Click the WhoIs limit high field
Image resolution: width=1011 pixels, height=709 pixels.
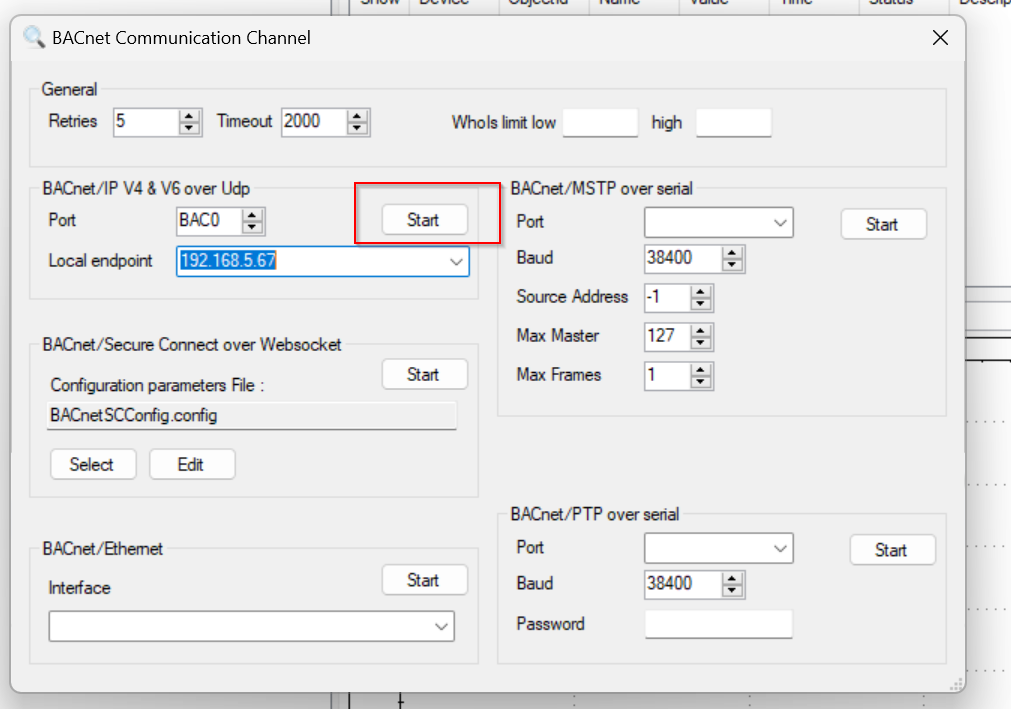pyautogui.click(x=734, y=122)
